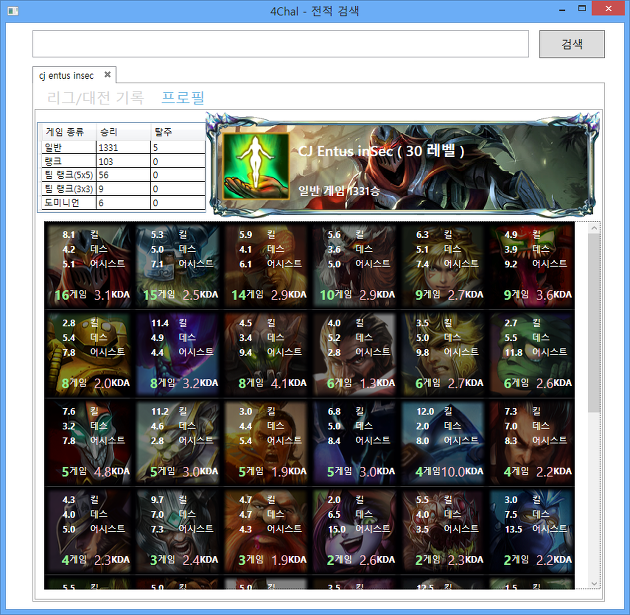Click 일반 게임 1331승 banner text
Viewport: 630px width, 615px height.
[x=339, y=191]
